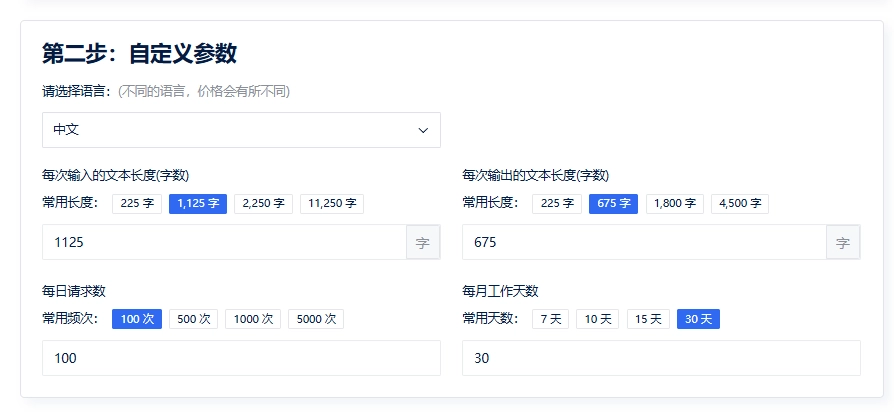Viewport: 894px width, 412px height.
Task: Click daily requests field showing 100
Action: (241, 358)
